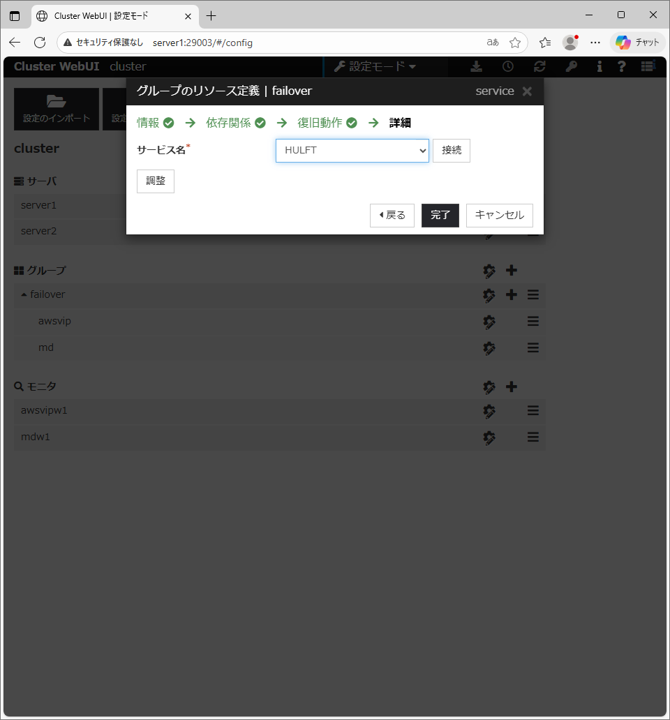Open properties gear for the awsvip resource
This screenshot has height=720, width=670.
click(x=489, y=322)
